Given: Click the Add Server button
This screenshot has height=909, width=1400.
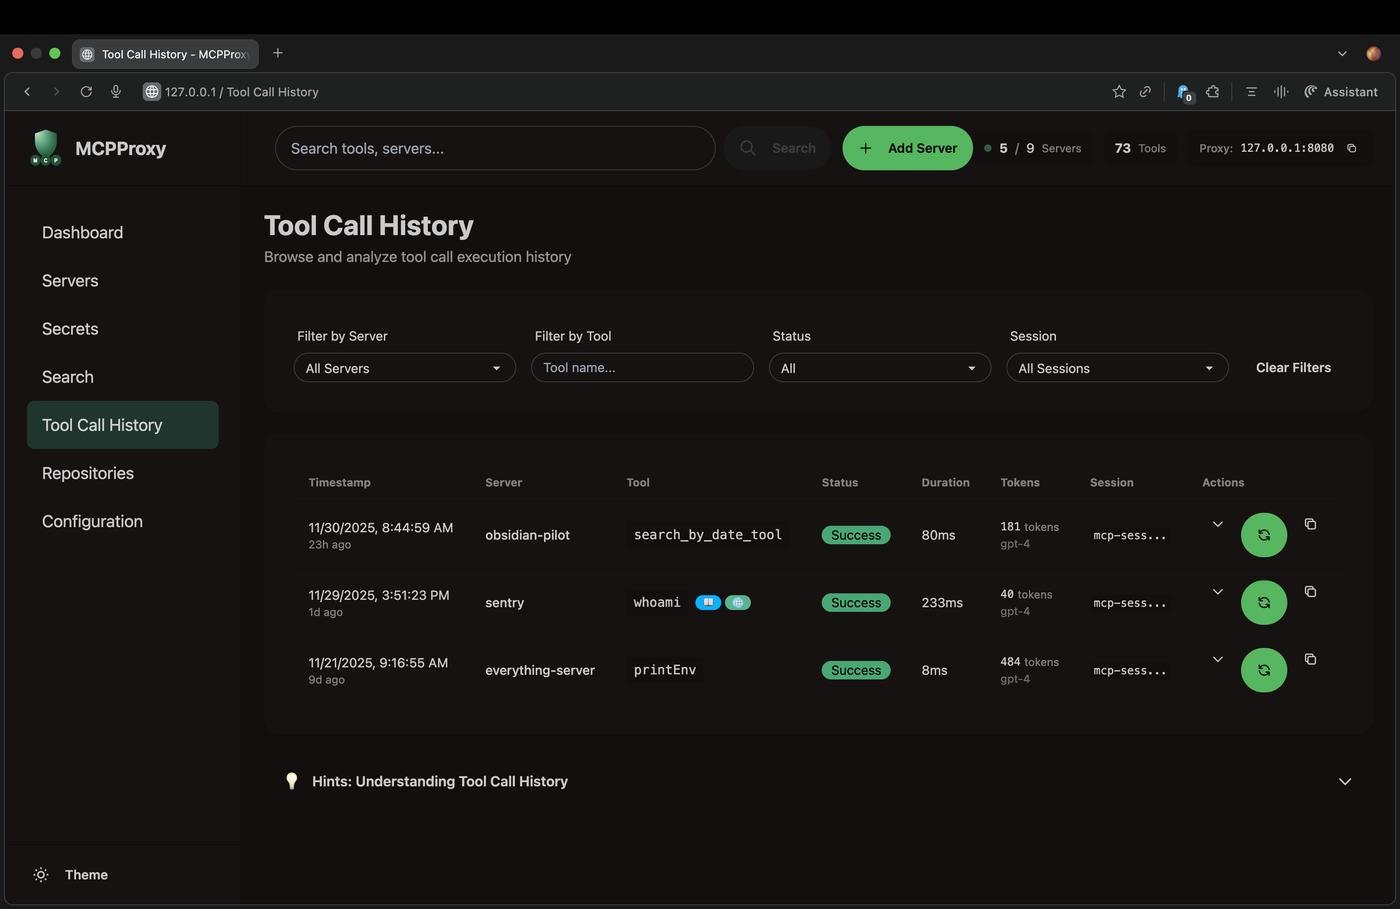Looking at the screenshot, I should coord(907,148).
